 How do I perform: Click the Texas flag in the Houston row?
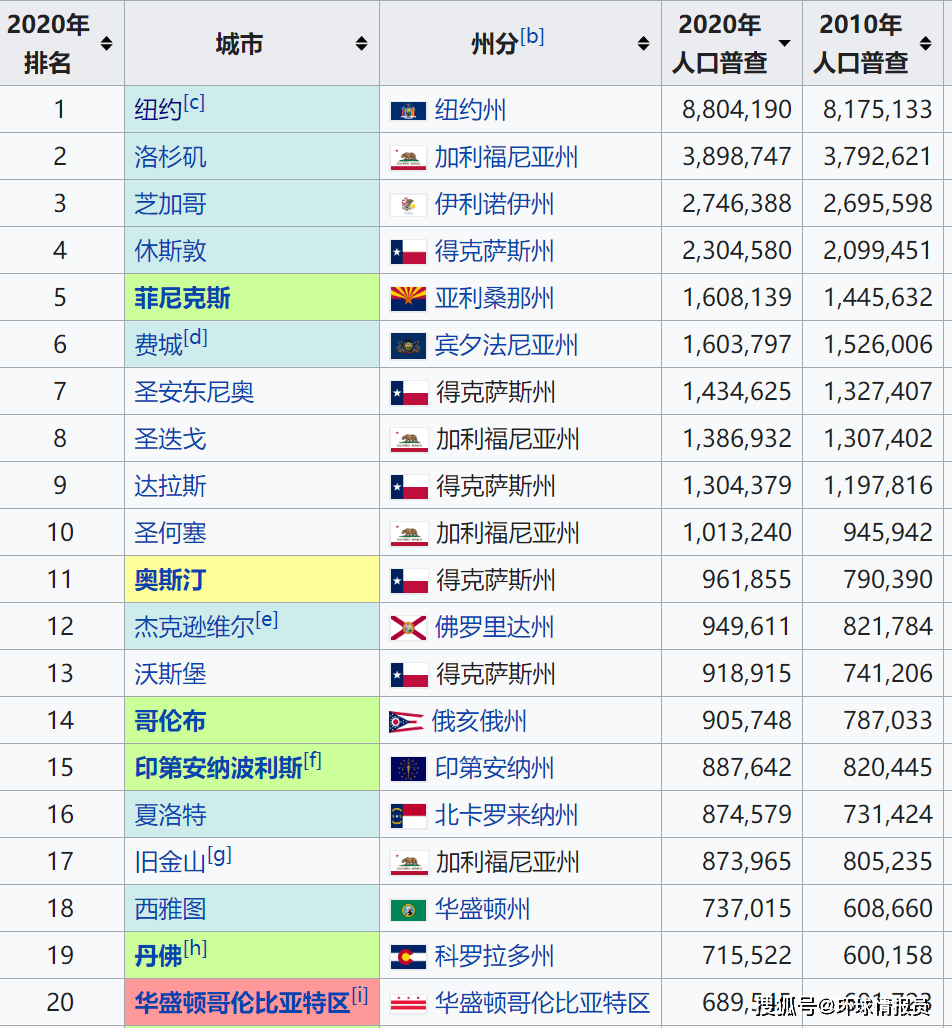coord(408,250)
